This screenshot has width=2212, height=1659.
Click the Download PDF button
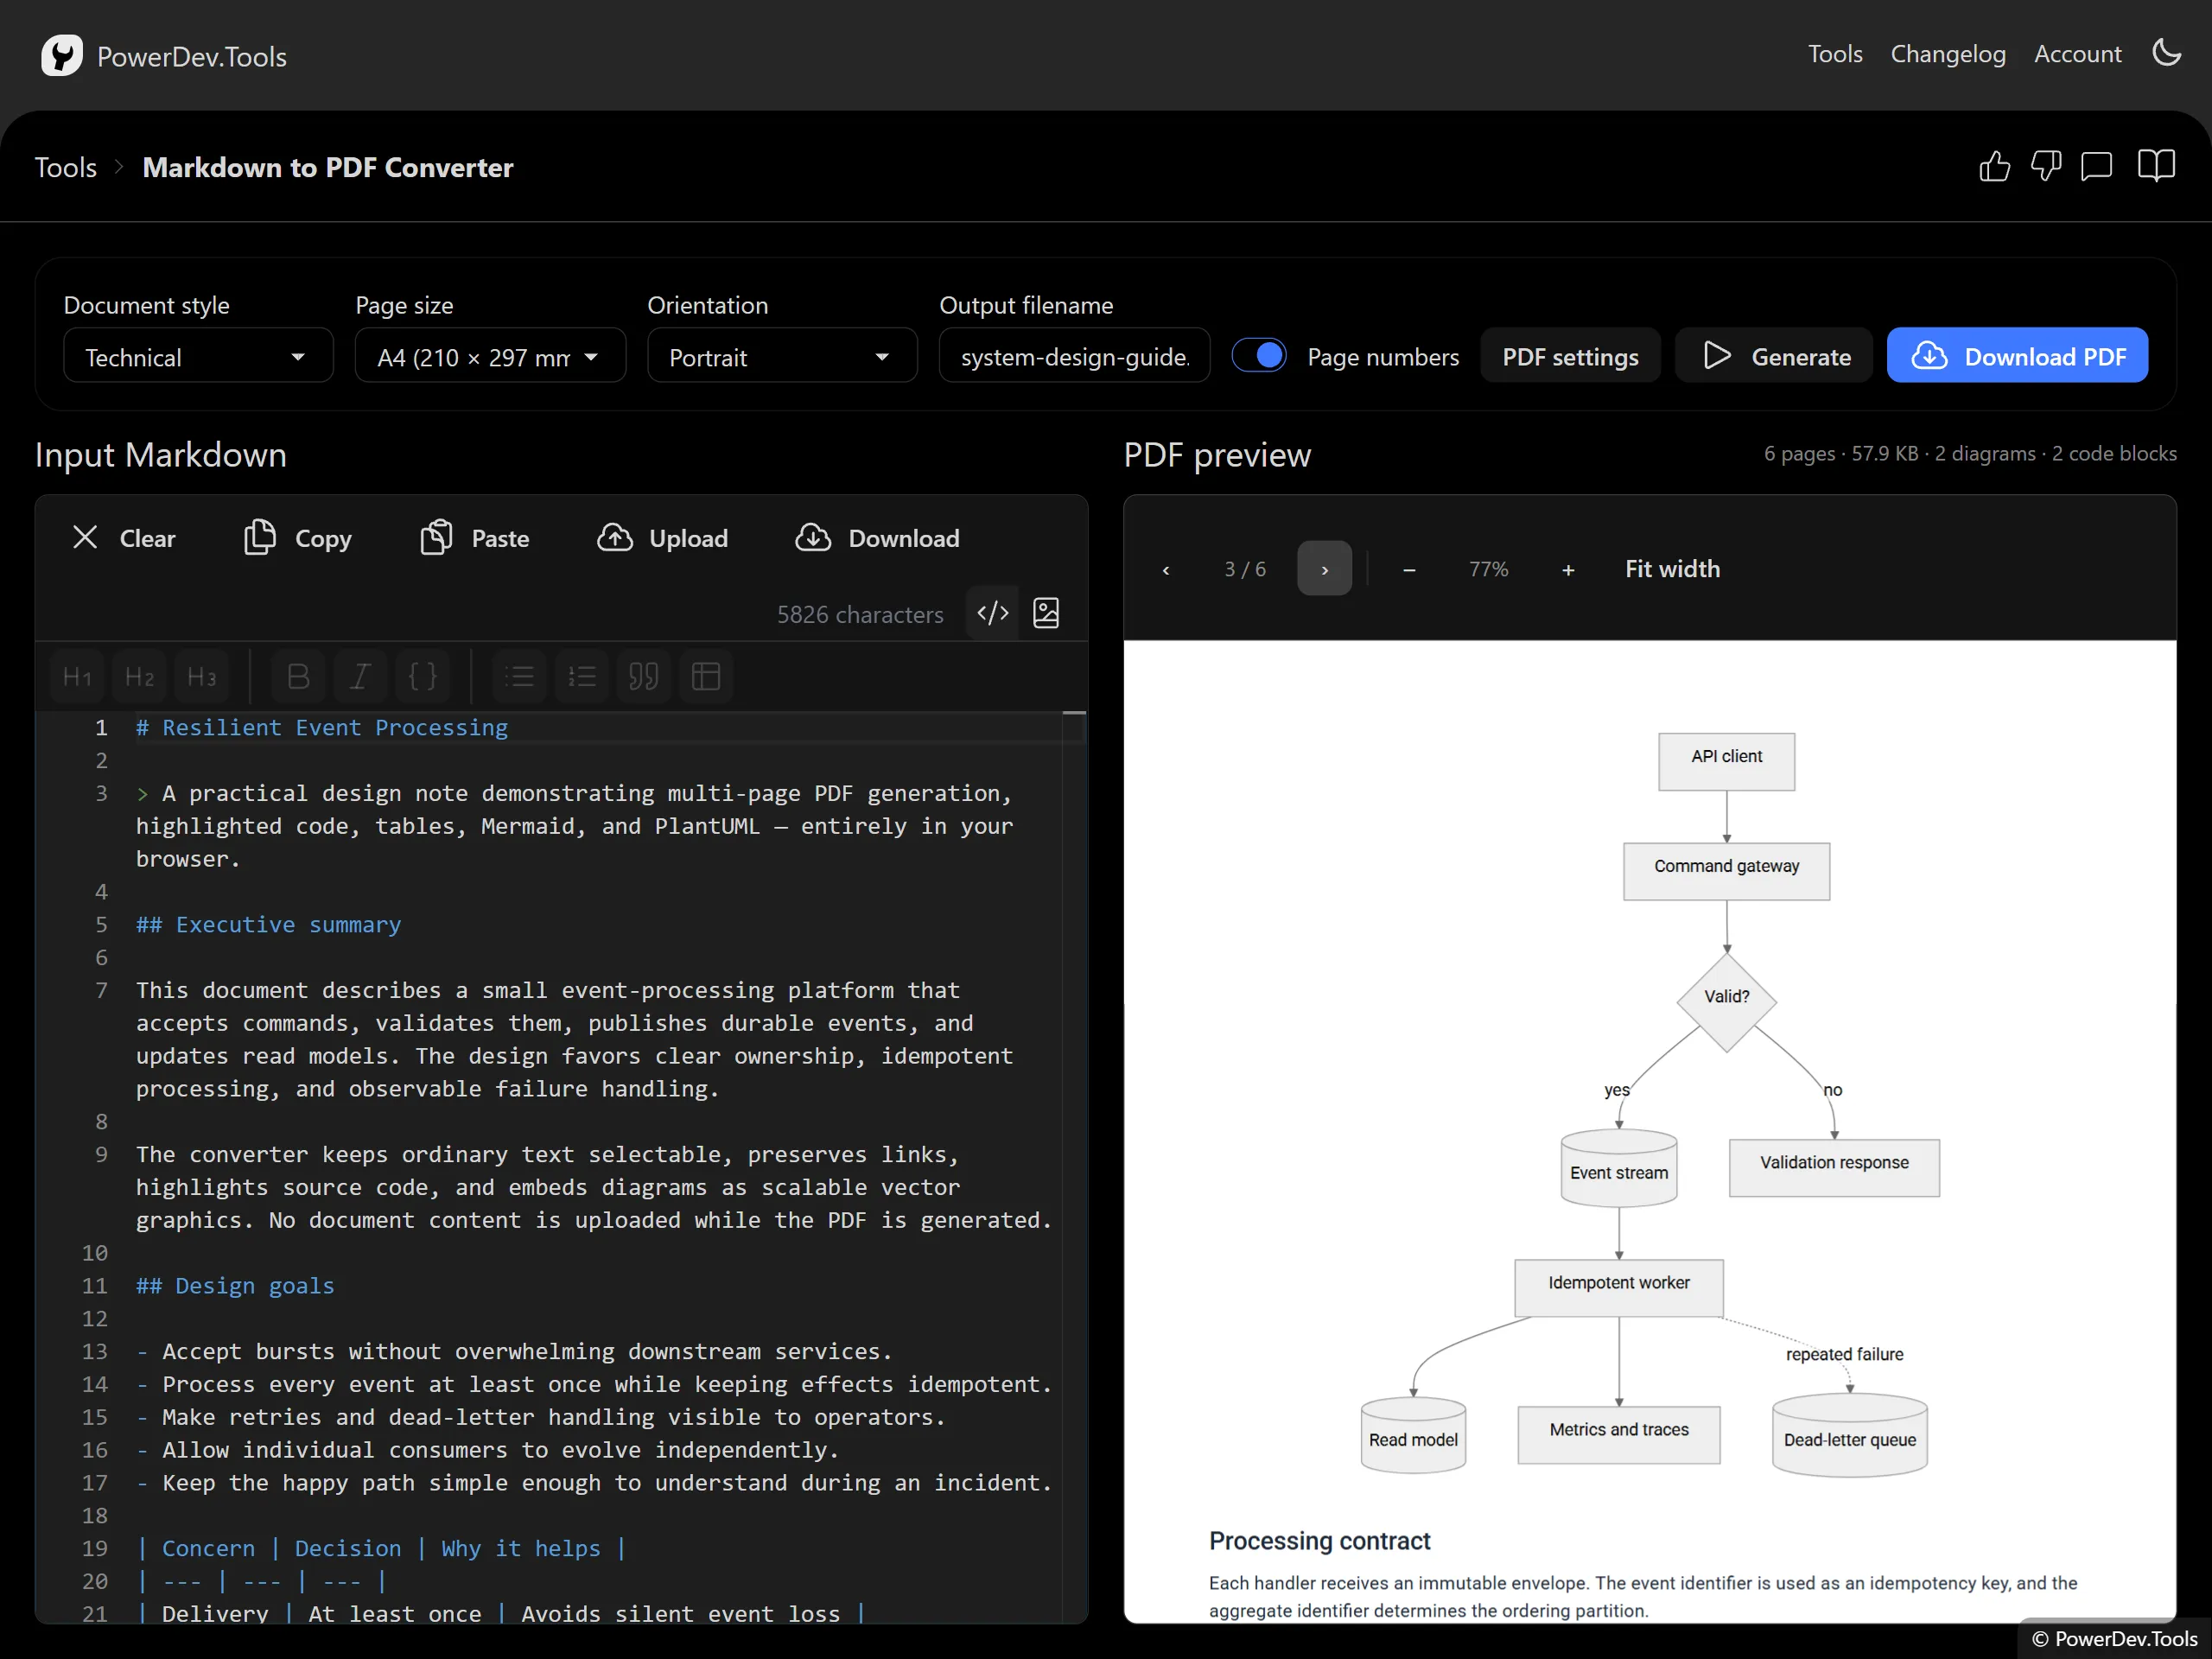click(2017, 357)
